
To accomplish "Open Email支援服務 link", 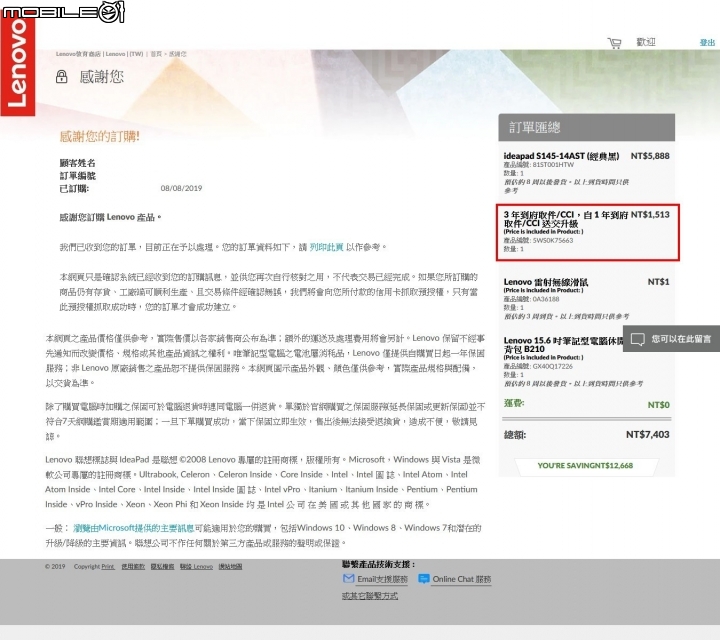I will coord(382,579).
